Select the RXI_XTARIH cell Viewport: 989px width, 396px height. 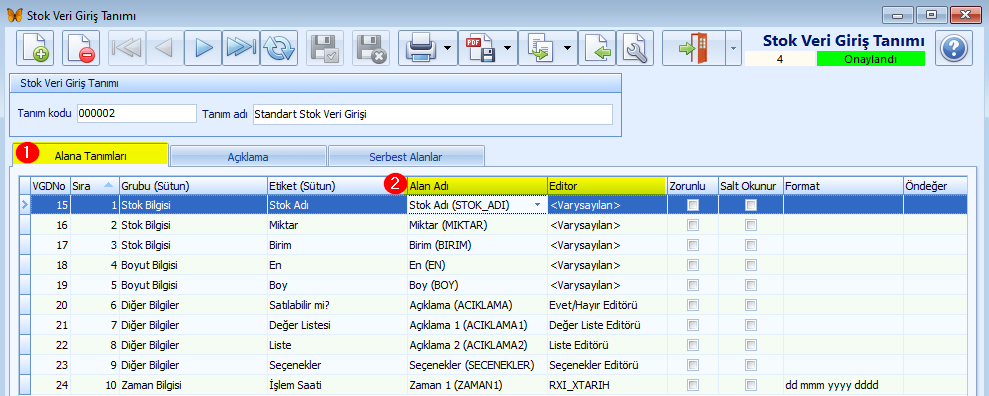[607, 385]
